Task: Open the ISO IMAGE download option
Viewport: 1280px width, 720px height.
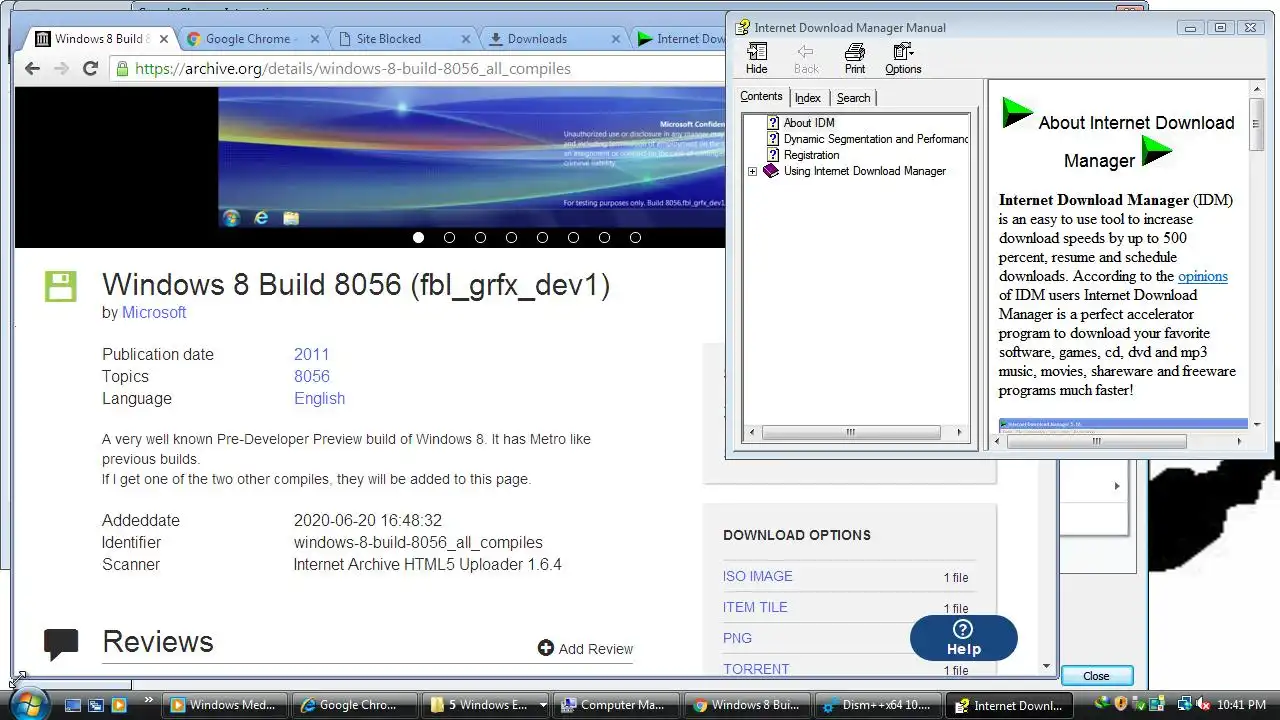Action: click(x=757, y=576)
